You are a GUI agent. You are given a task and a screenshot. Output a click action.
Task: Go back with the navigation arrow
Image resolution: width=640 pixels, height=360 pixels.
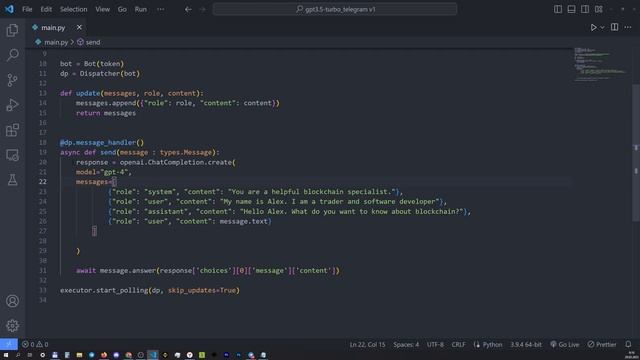(188, 9)
